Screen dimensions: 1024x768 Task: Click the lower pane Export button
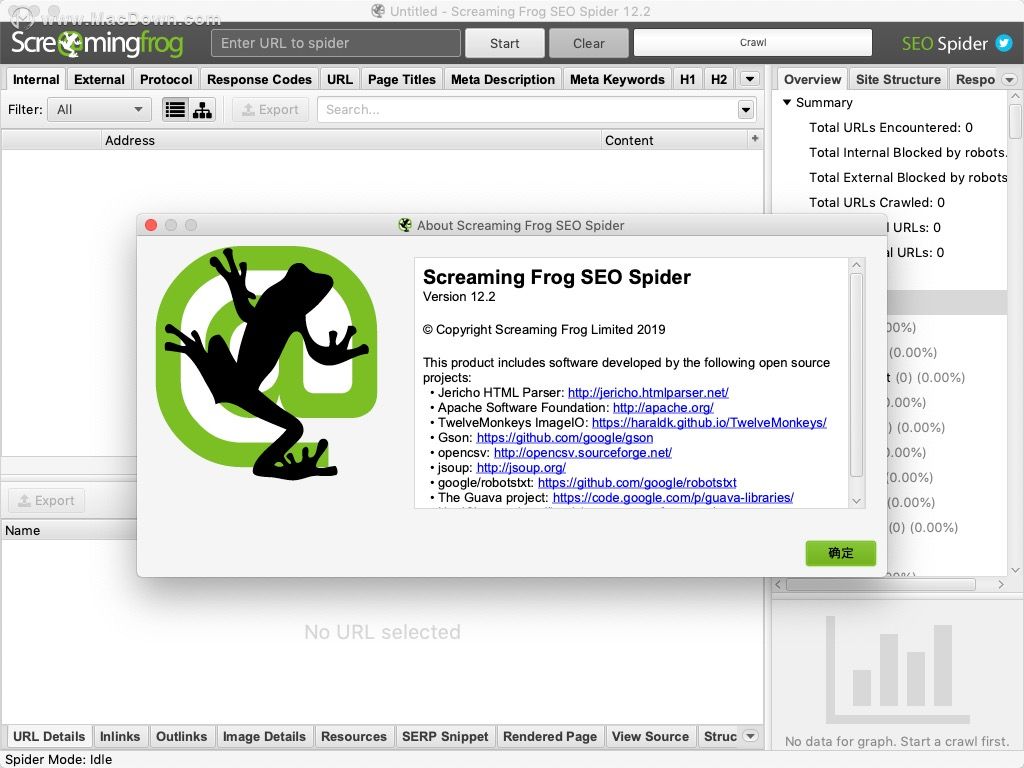point(46,500)
